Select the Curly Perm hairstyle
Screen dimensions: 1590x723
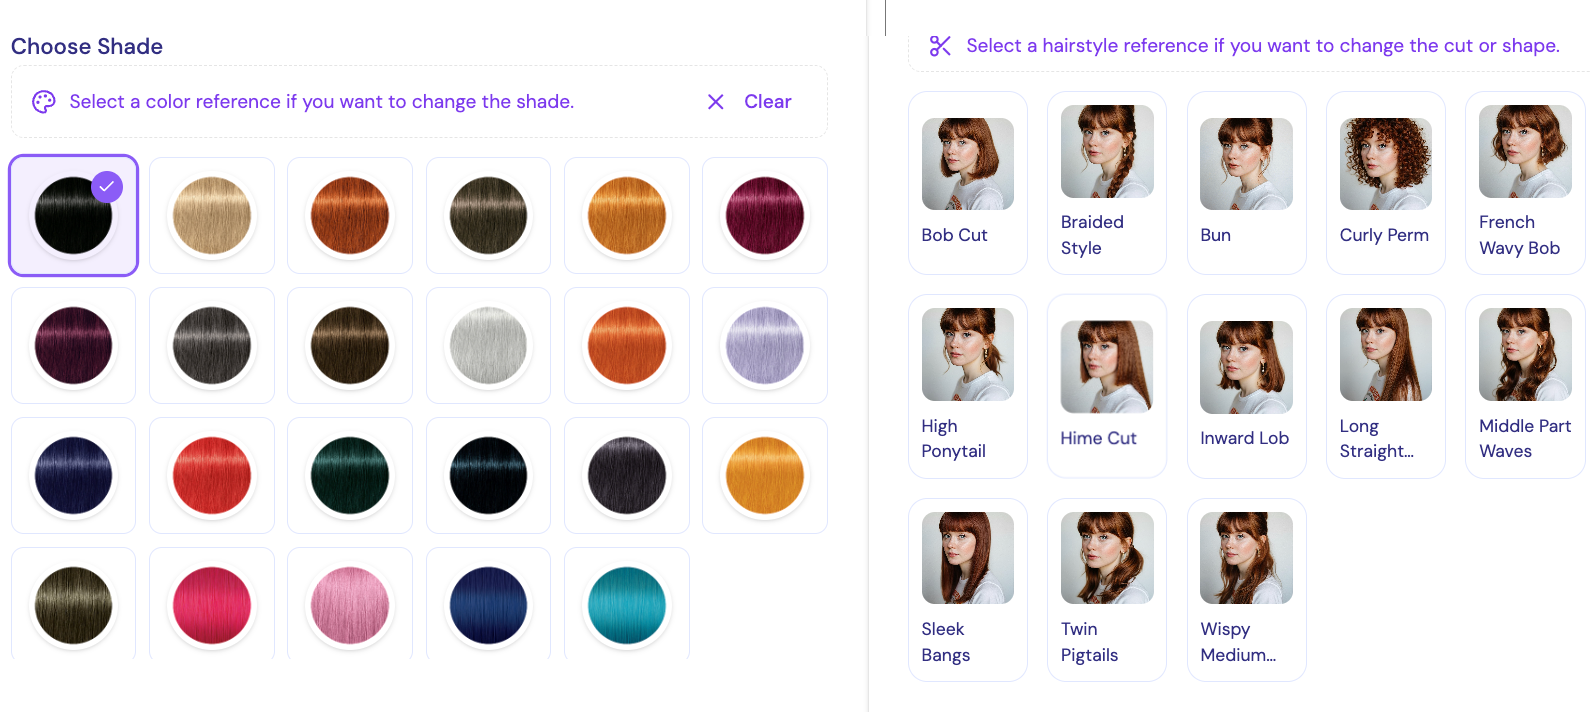coord(1385,183)
